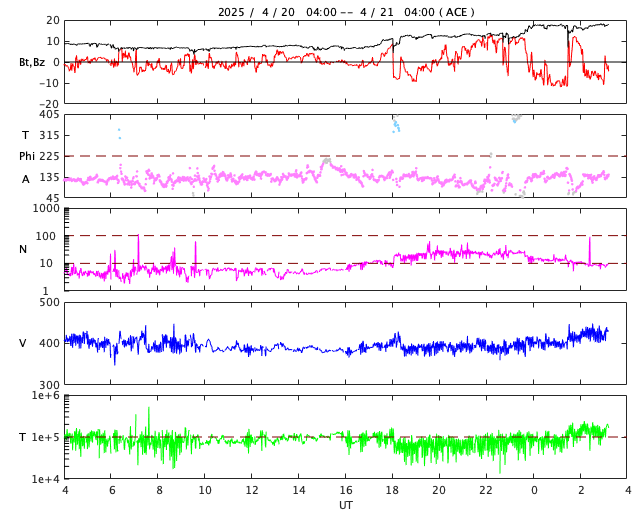Viewport: 640px width, 512px height.
Task: Click the "UT" x-axis label
Action: pyautogui.click(x=345, y=505)
